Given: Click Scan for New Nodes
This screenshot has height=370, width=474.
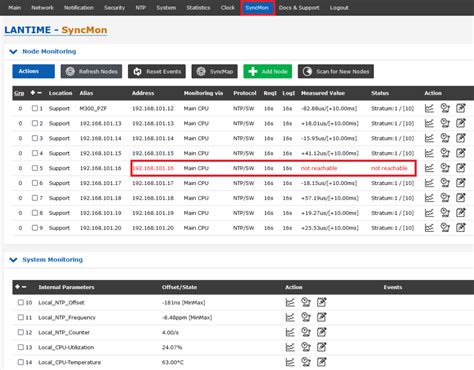Looking at the screenshot, I should pos(336,71).
